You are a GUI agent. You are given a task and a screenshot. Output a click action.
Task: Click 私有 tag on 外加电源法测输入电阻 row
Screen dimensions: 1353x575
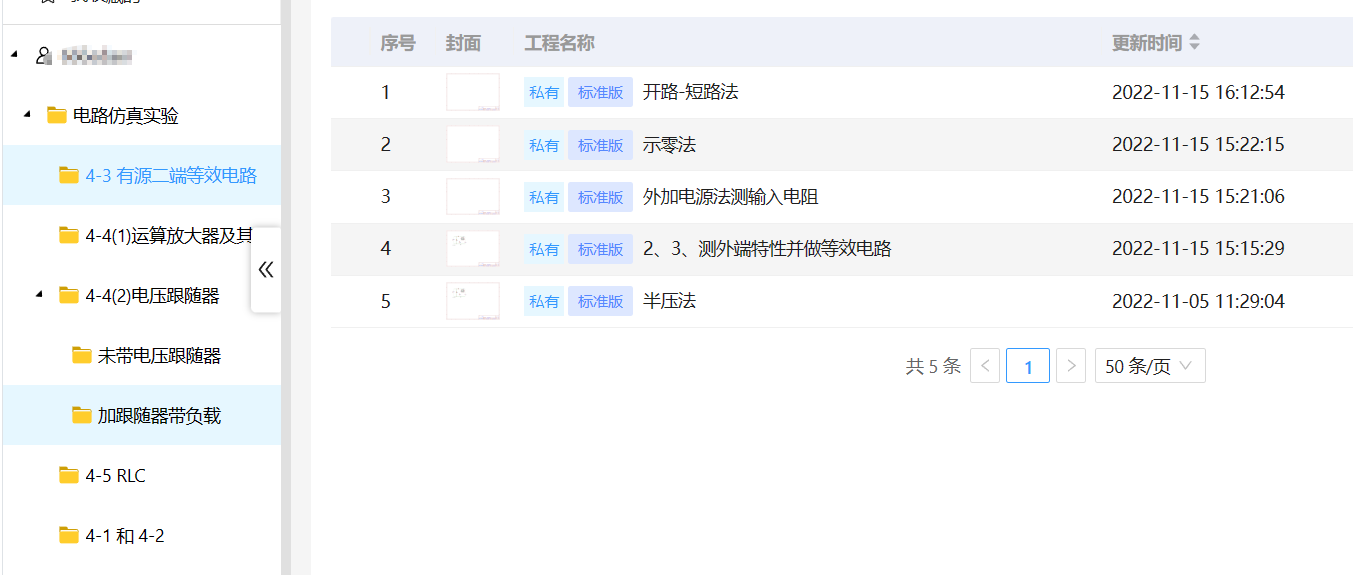(544, 197)
